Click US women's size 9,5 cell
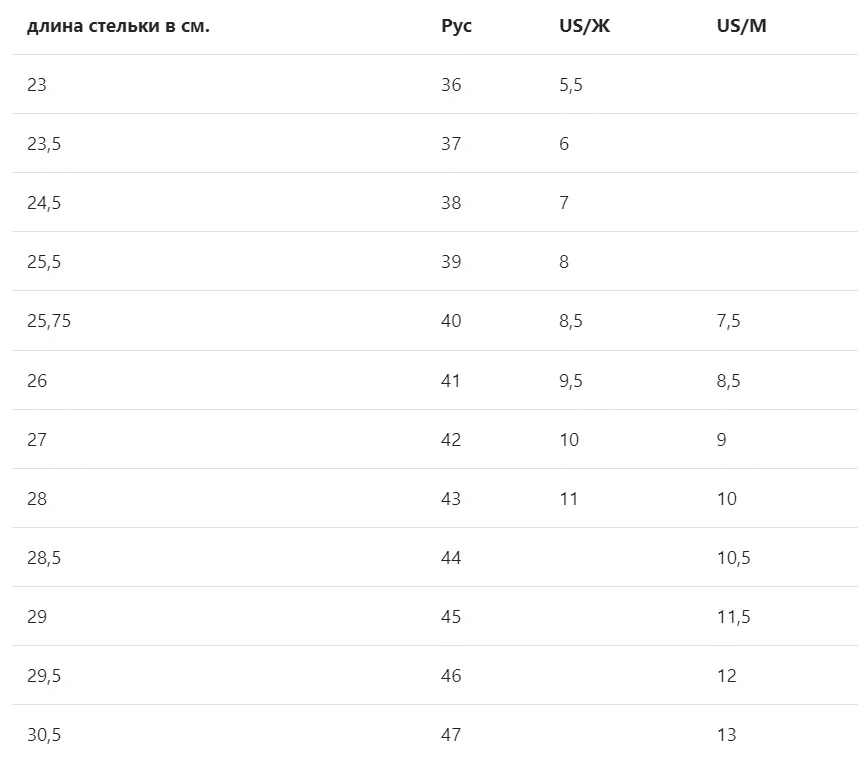Viewport: 867px width, 762px height. click(571, 380)
